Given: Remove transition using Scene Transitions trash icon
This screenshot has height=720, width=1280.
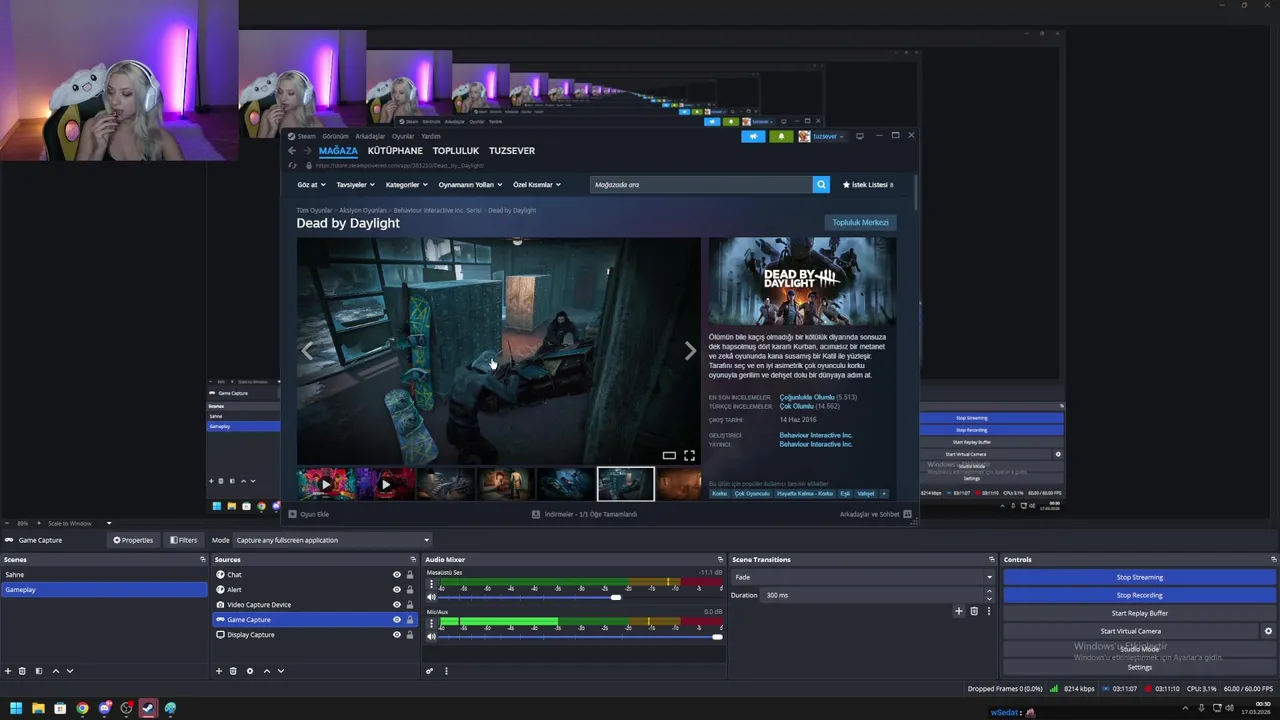Looking at the screenshot, I should click(974, 611).
